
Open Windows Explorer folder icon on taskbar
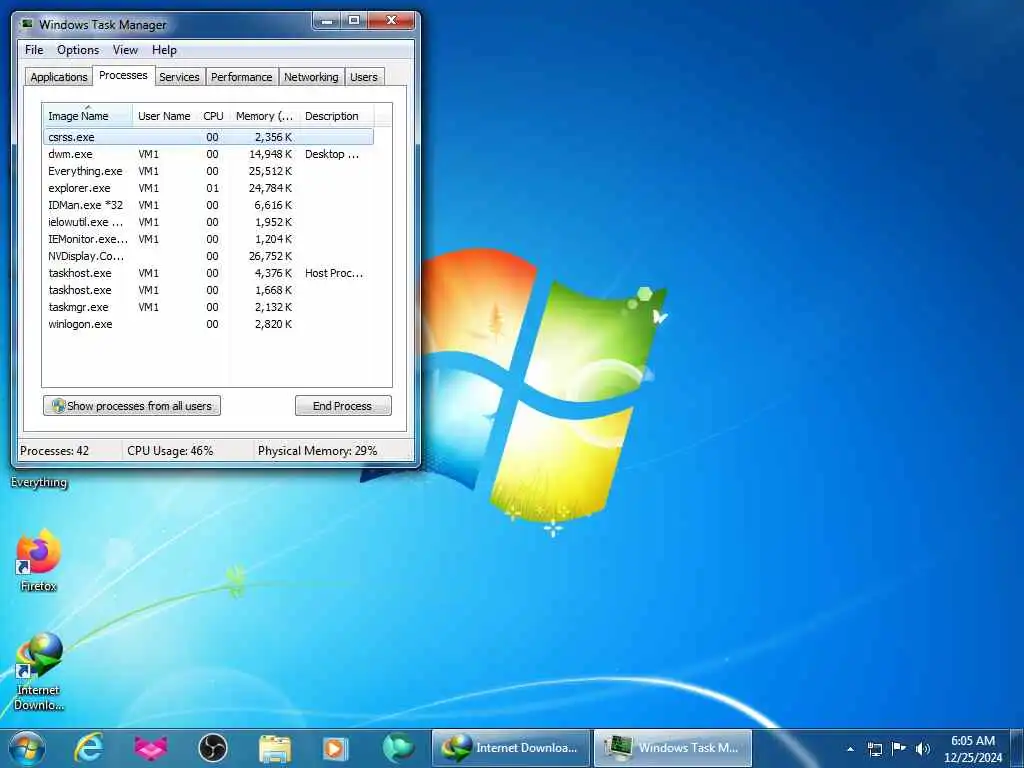[275, 748]
